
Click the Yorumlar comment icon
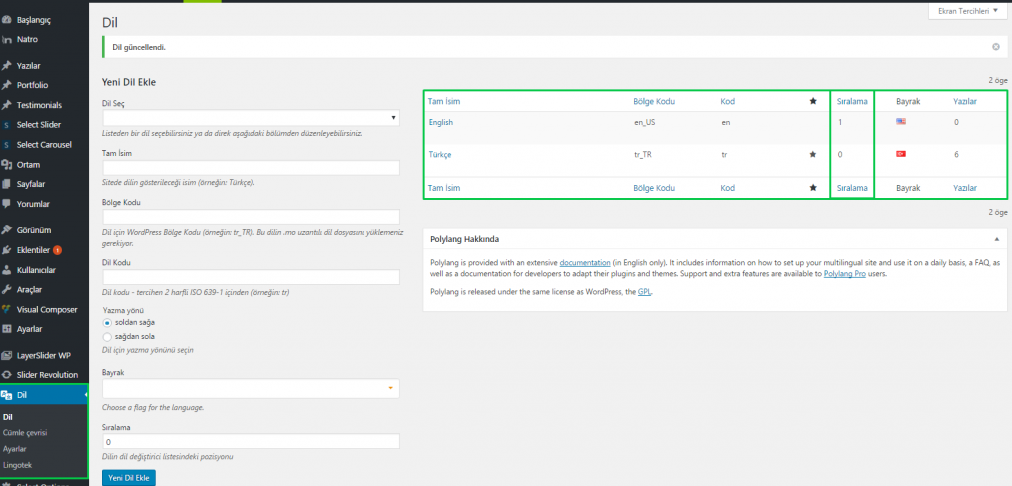coord(6,204)
